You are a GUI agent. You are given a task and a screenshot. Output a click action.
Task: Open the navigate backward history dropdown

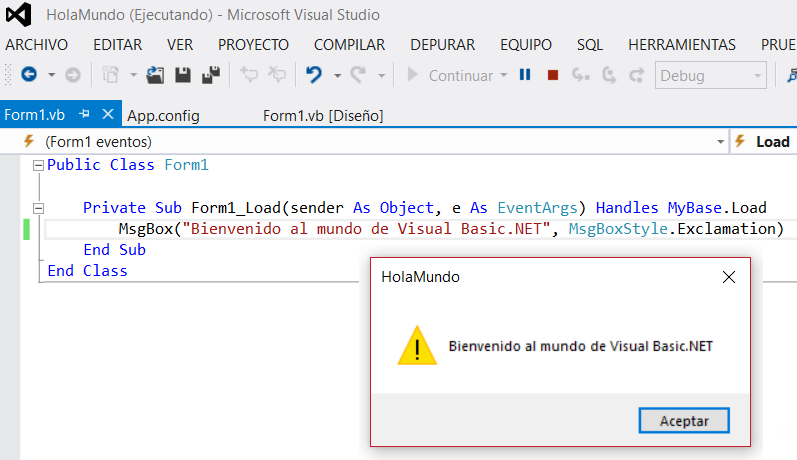tap(51, 75)
